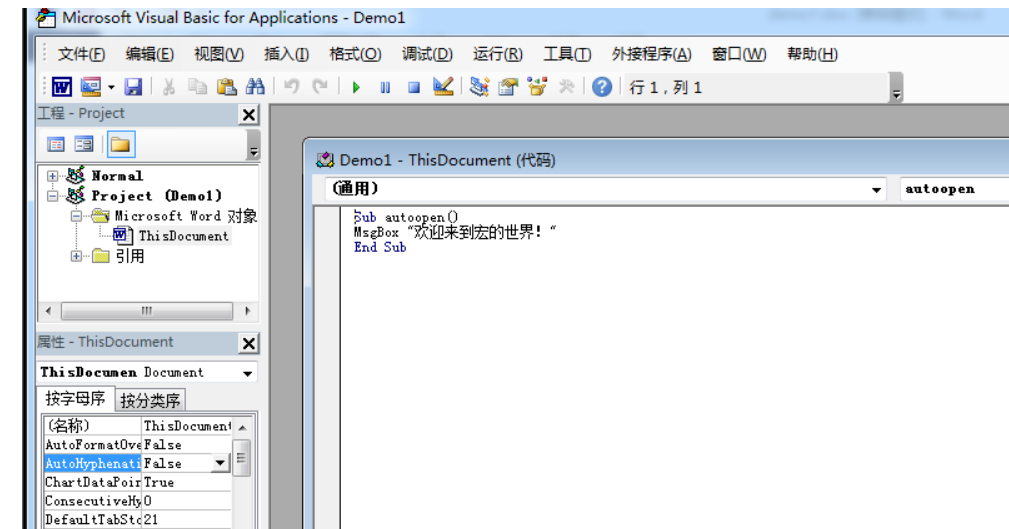This screenshot has height=529, width=1009.
Task: Click the Project tree horizontal scrollbar thumb
Action: [x=147, y=311]
